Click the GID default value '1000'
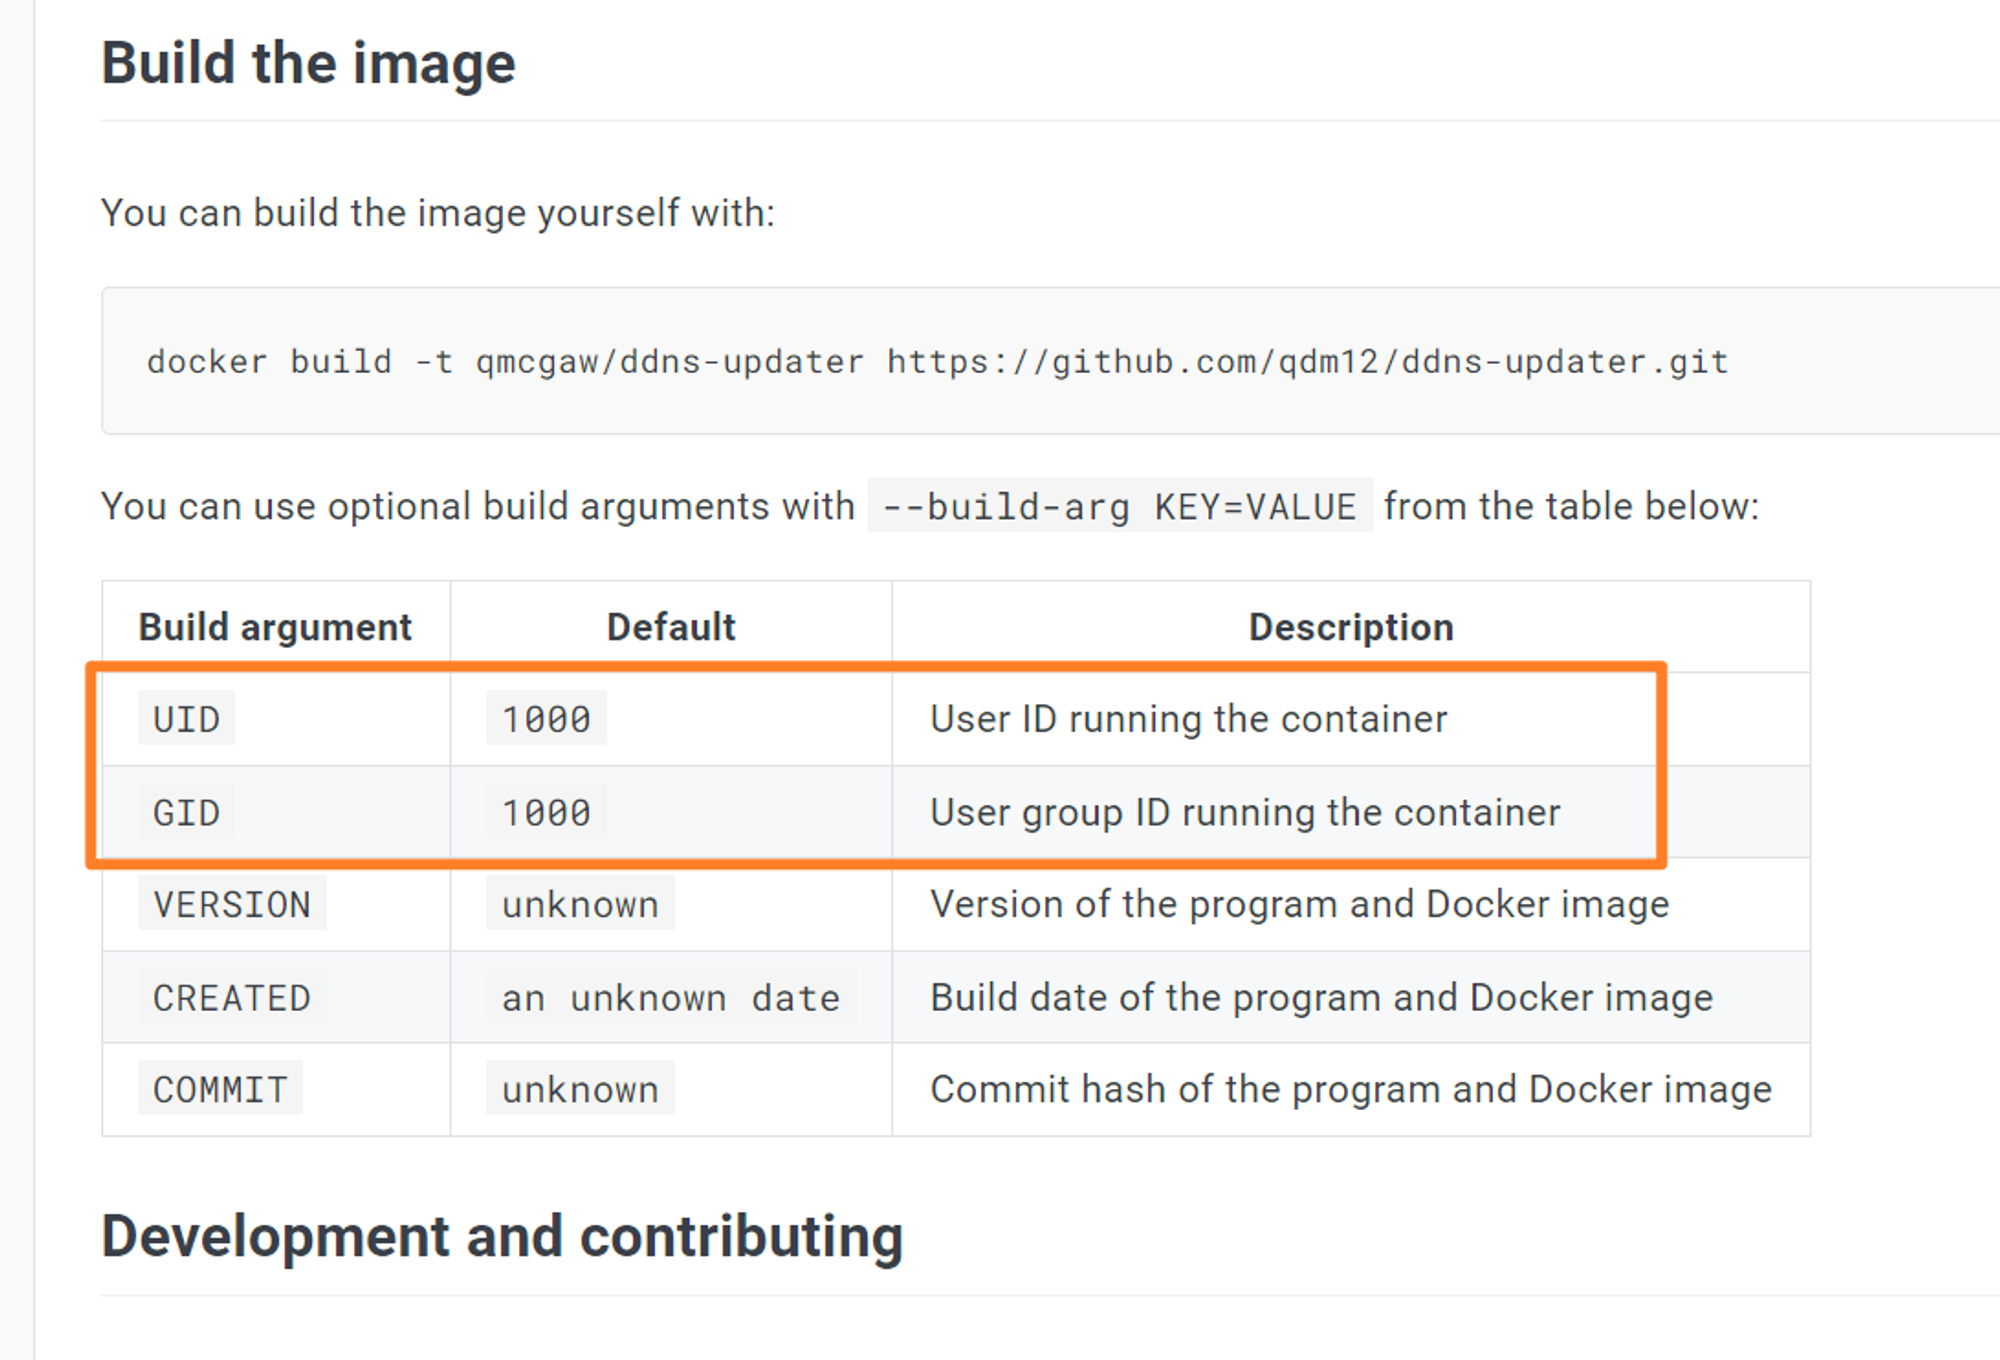This screenshot has height=1360, width=2000. coord(546,812)
